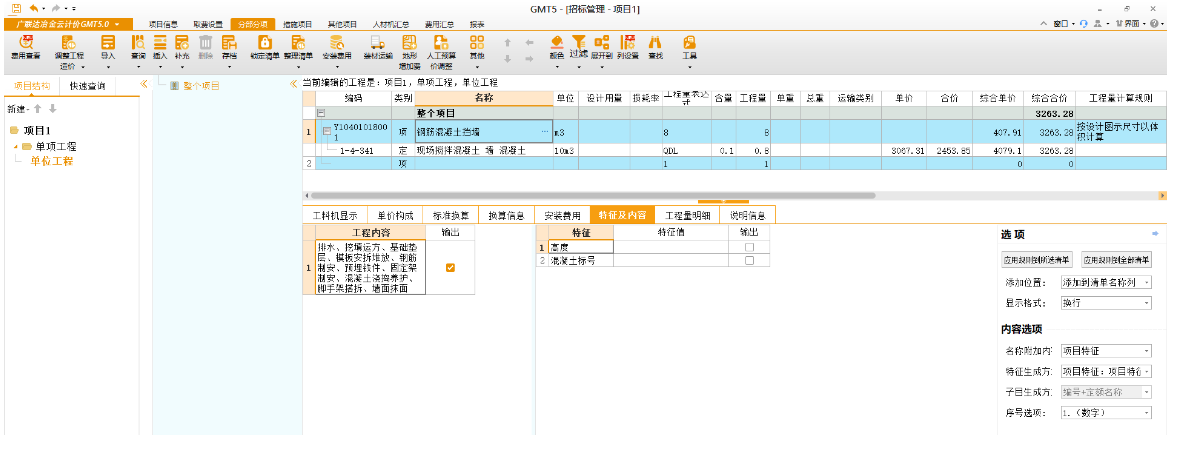Click the 查找 (Find) binoculars icon
1192x464 pixels.
(656, 46)
